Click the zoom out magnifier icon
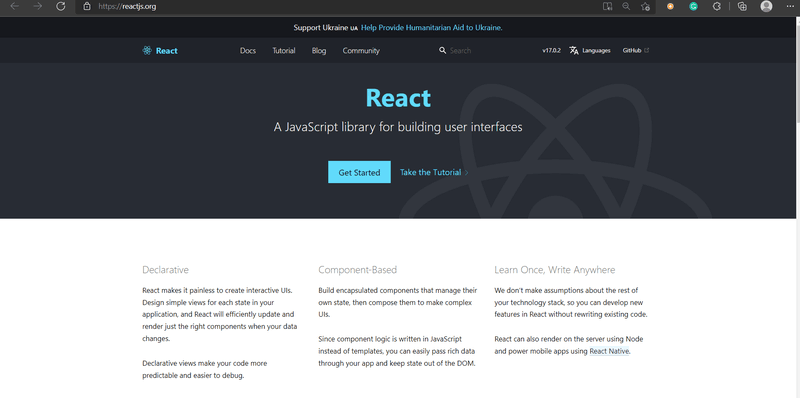 point(626,7)
